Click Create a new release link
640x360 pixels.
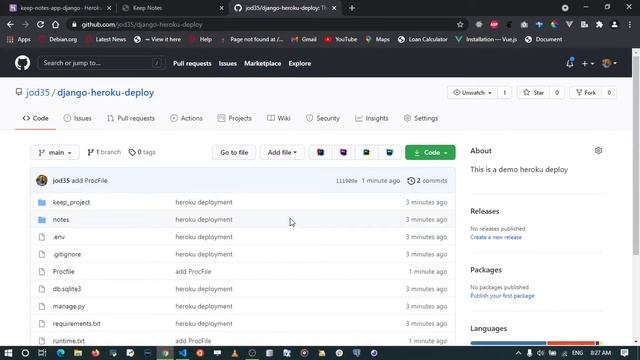click(496, 237)
